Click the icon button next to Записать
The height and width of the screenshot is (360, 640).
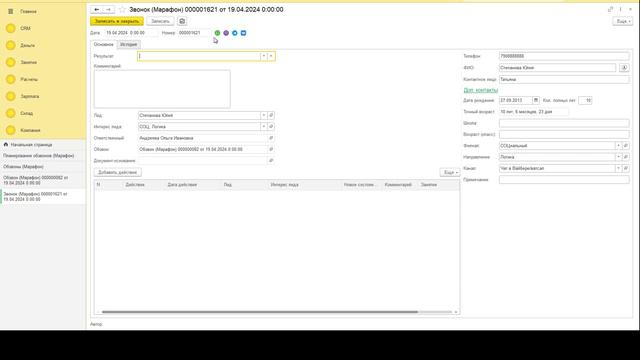coord(182,21)
